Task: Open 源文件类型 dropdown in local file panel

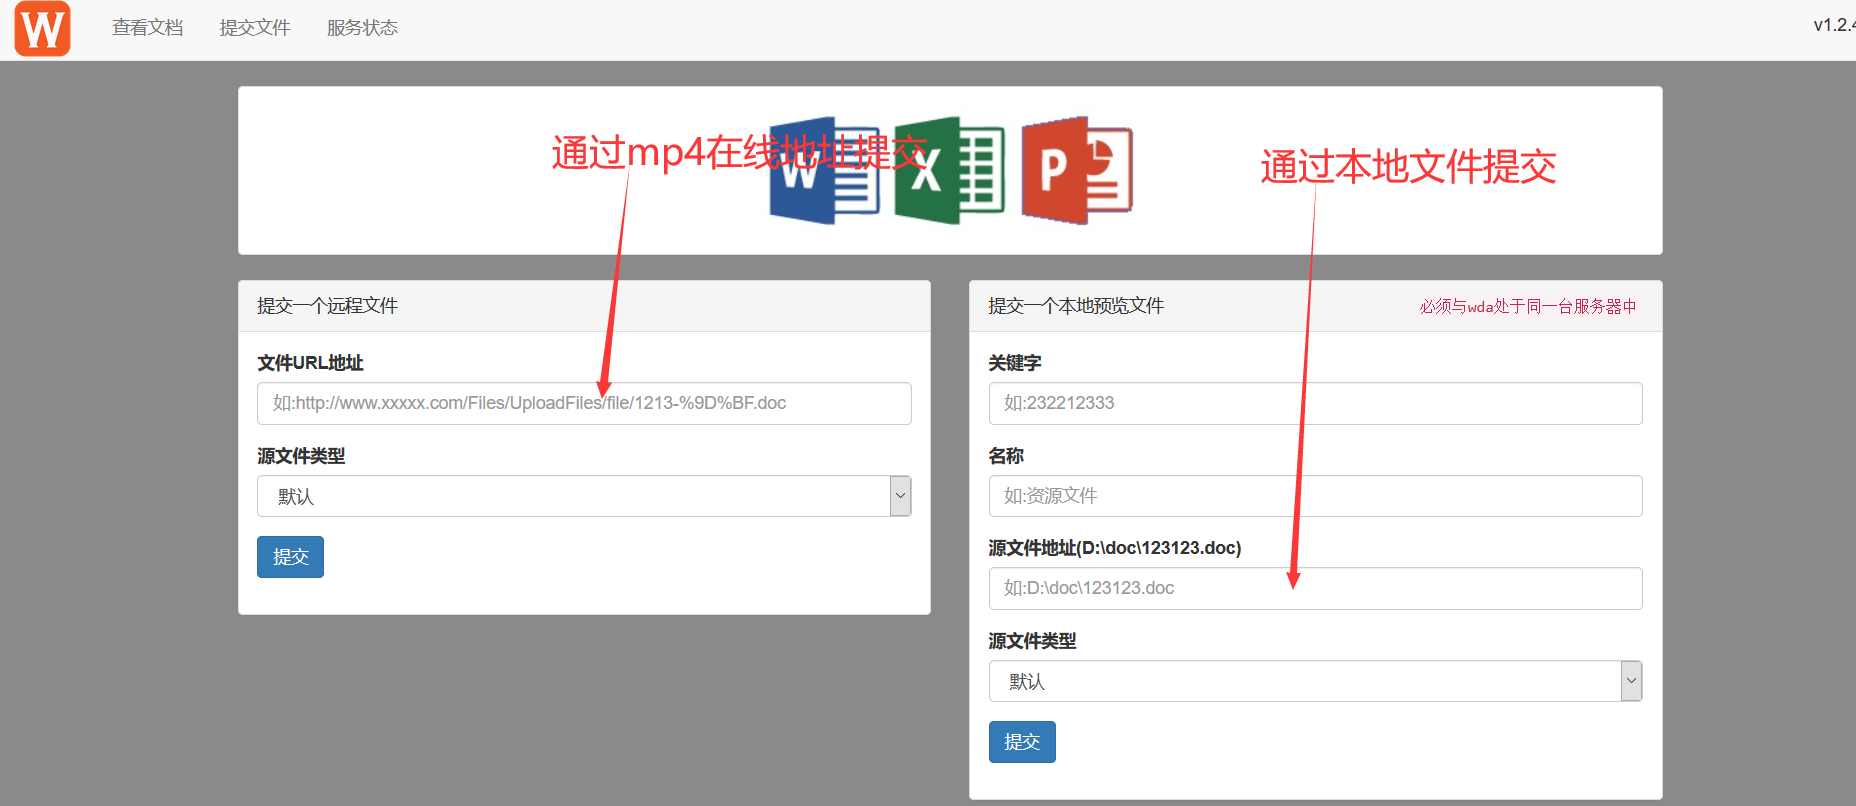Action: 1315,681
